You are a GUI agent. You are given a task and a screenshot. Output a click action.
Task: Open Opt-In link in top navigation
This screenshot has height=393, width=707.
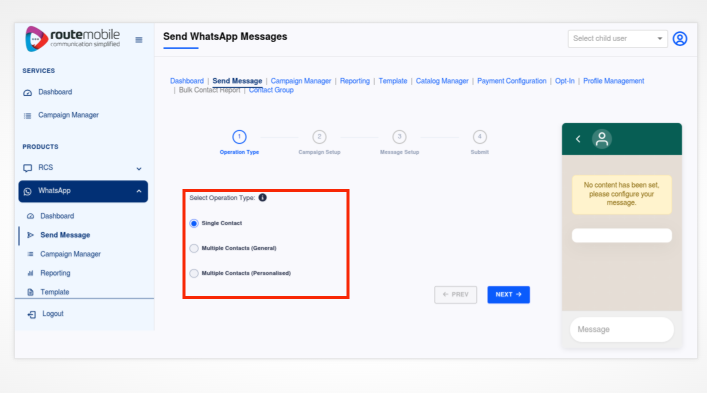pyautogui.click(x=565, y=81)
